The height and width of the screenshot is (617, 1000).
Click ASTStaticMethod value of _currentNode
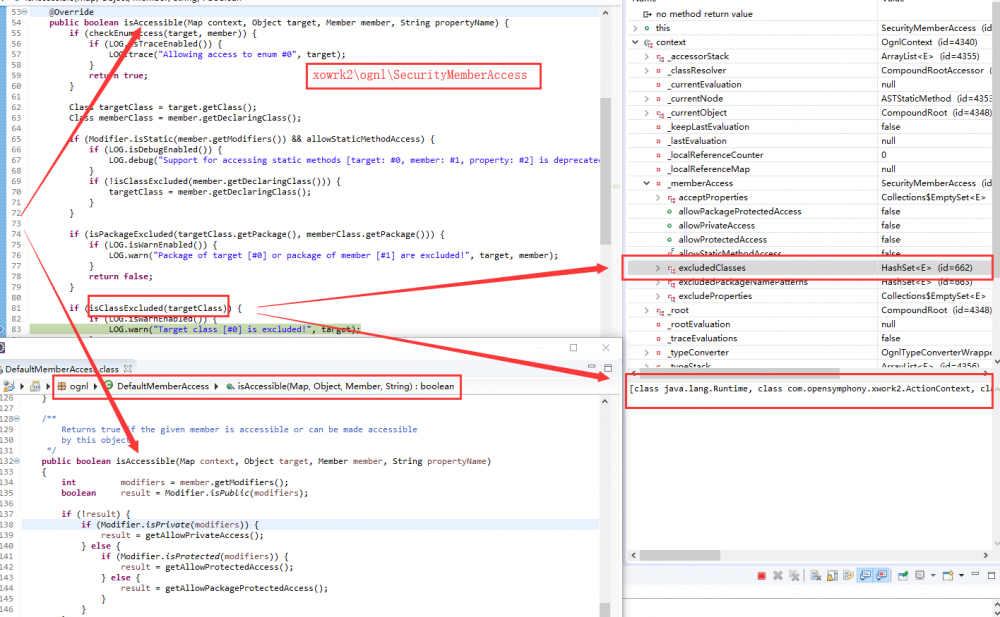point(936,98)
